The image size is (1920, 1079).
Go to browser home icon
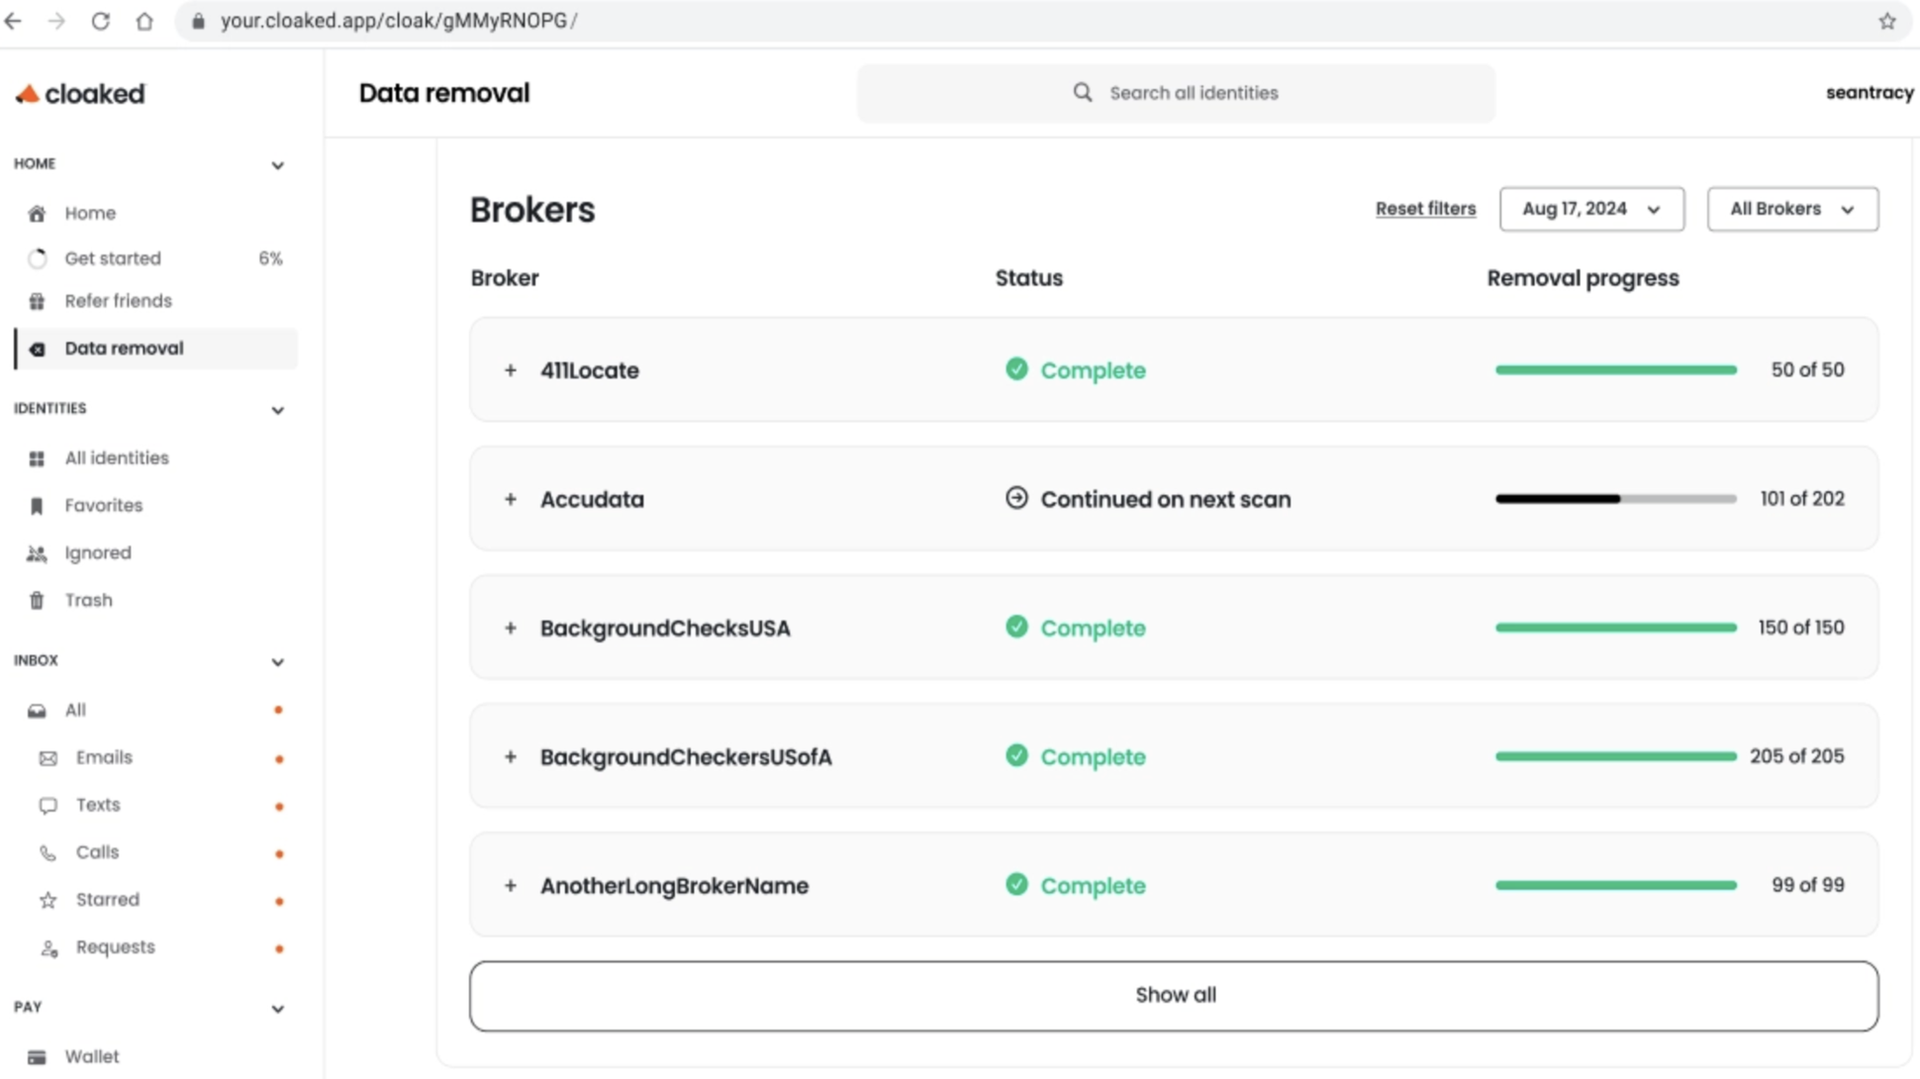144,21
